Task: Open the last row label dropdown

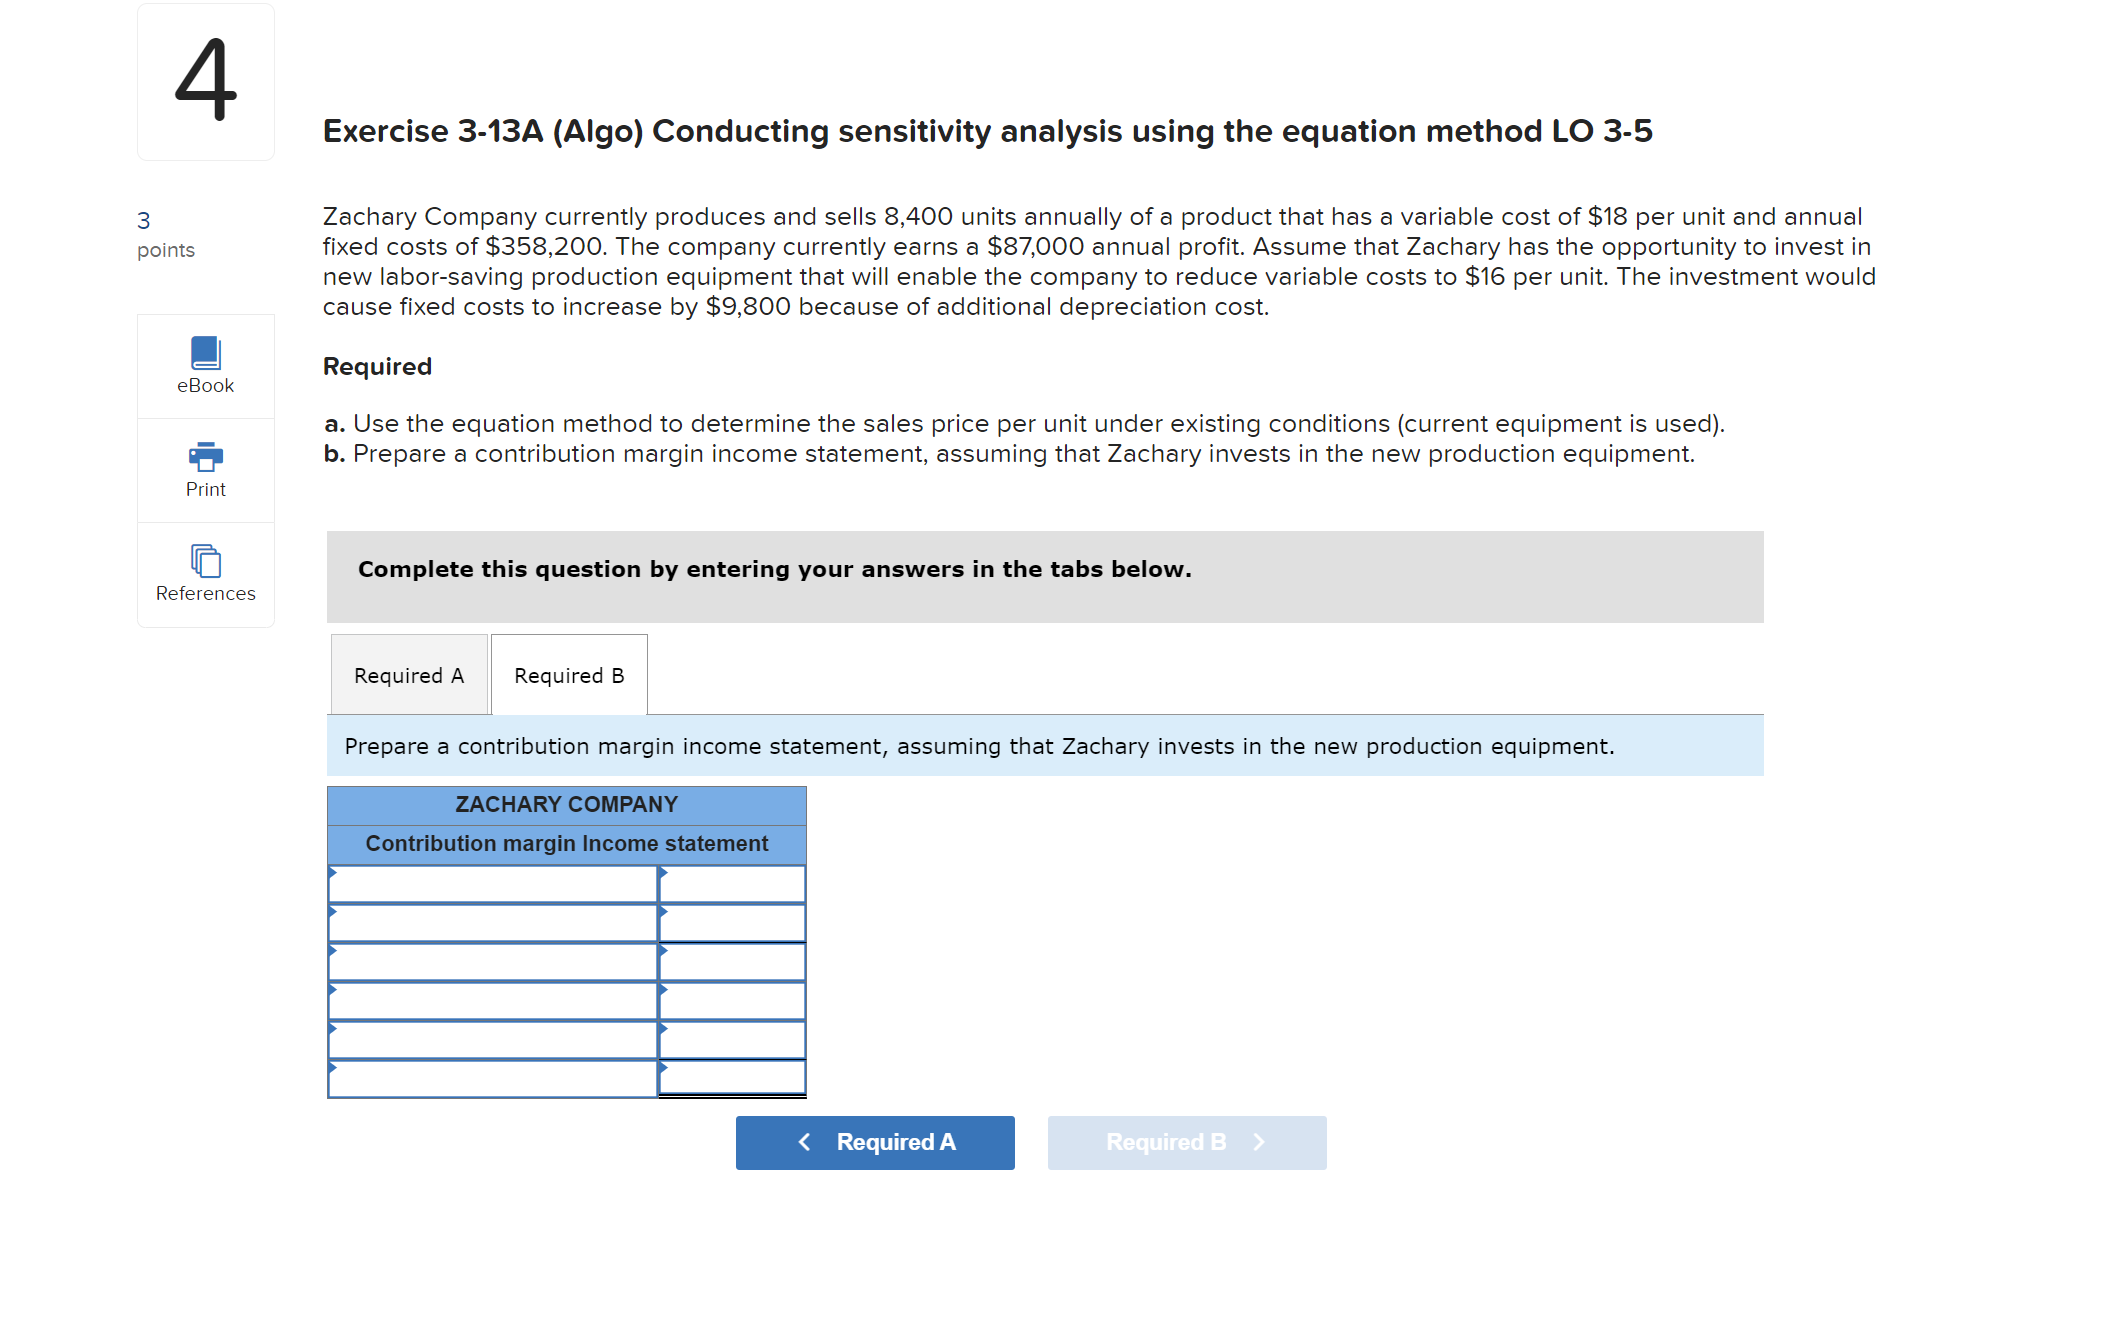Action: pyautogui.click(x=332, y=1077)
